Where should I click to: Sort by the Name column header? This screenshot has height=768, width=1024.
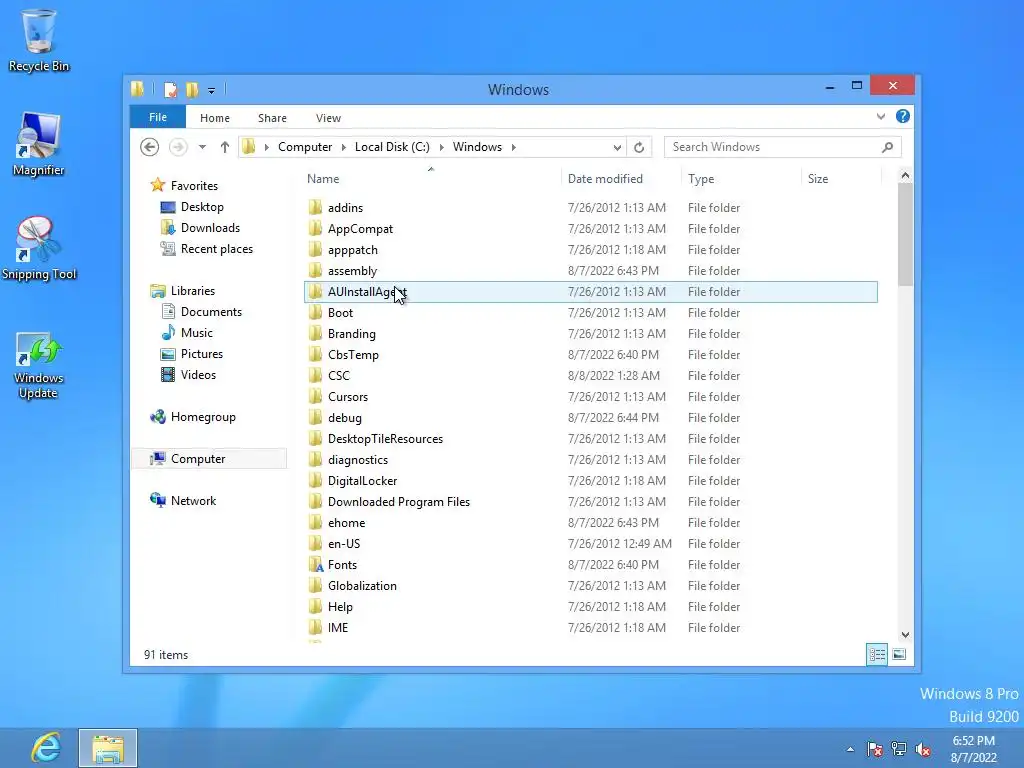(431, 179)
